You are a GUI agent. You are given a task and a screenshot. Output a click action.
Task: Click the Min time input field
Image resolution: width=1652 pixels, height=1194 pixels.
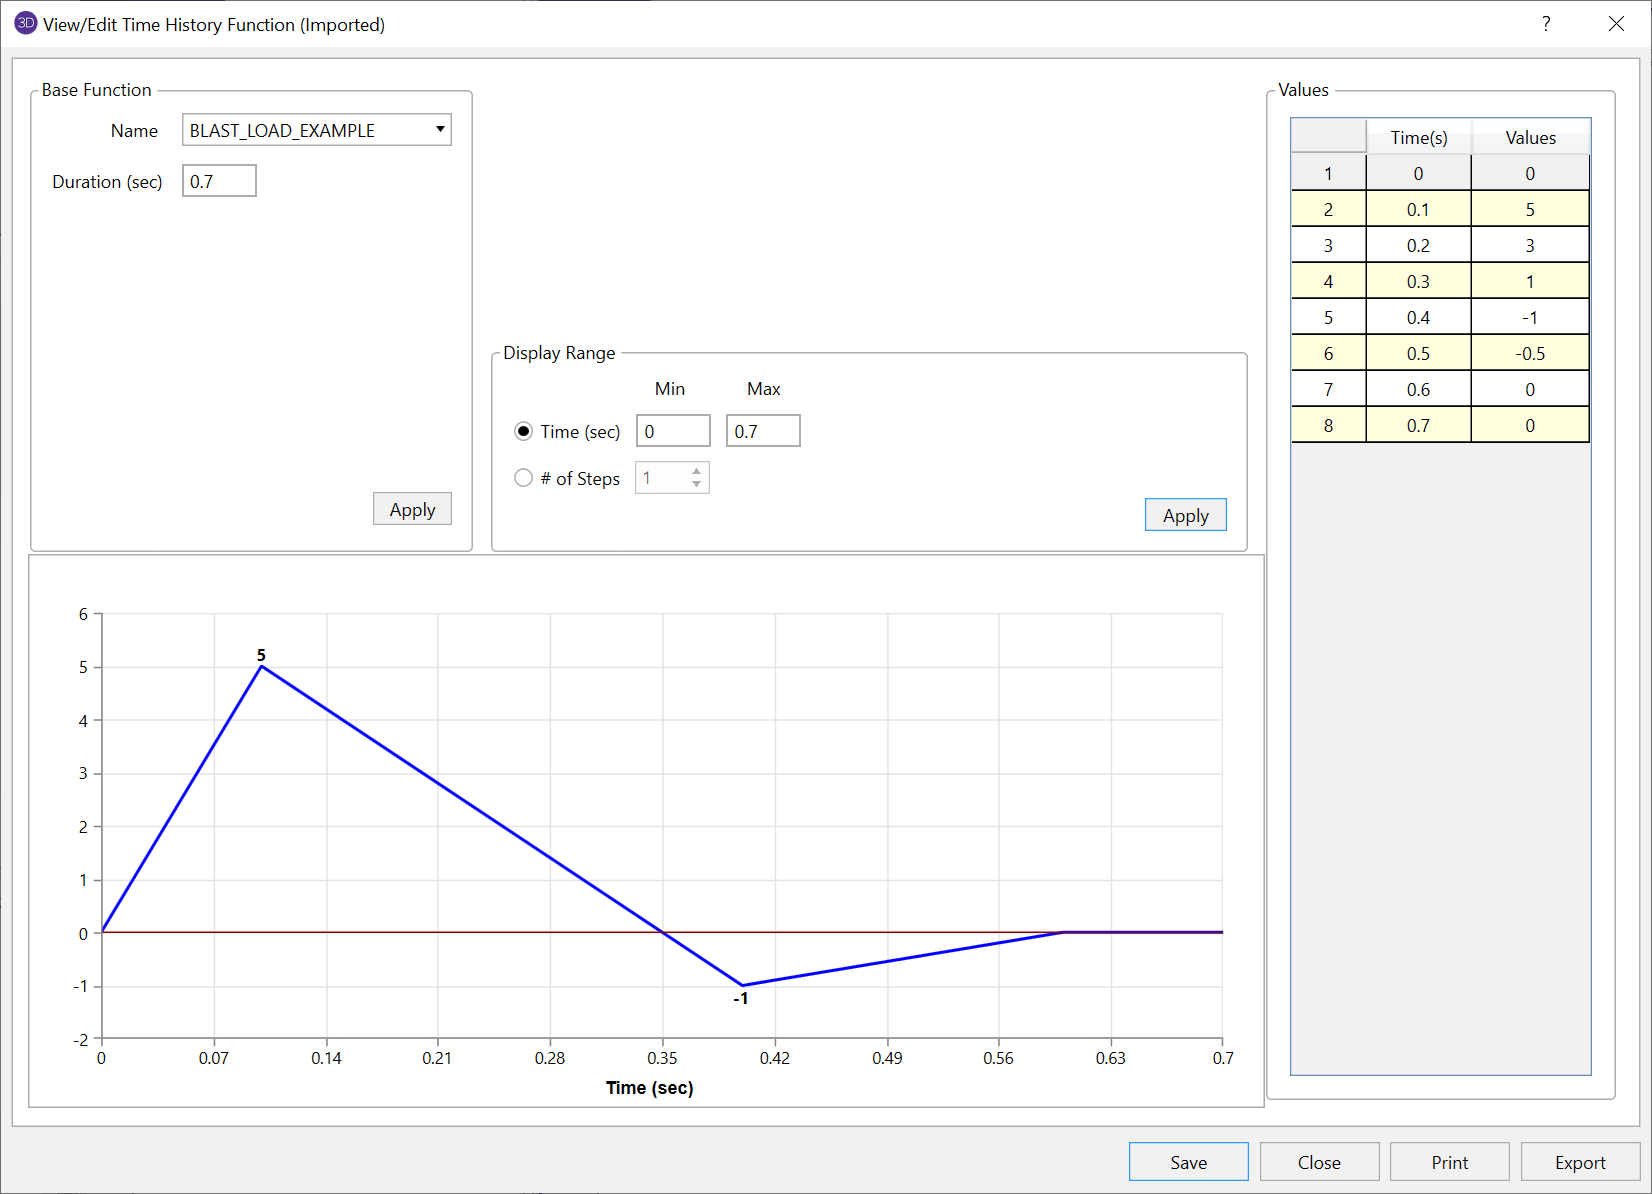(673, 431)
